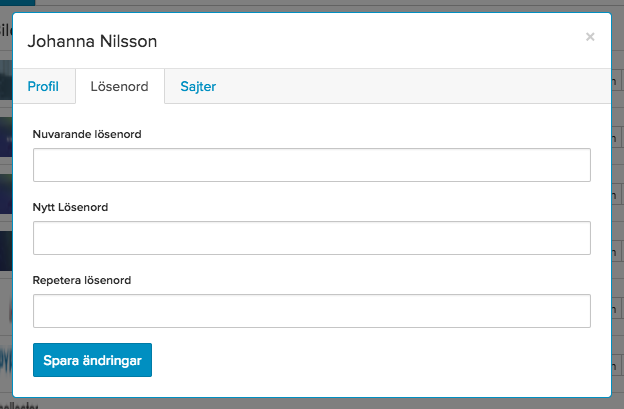
Task: Click the Nytt Lösenord label text
Action: [70, 207]
